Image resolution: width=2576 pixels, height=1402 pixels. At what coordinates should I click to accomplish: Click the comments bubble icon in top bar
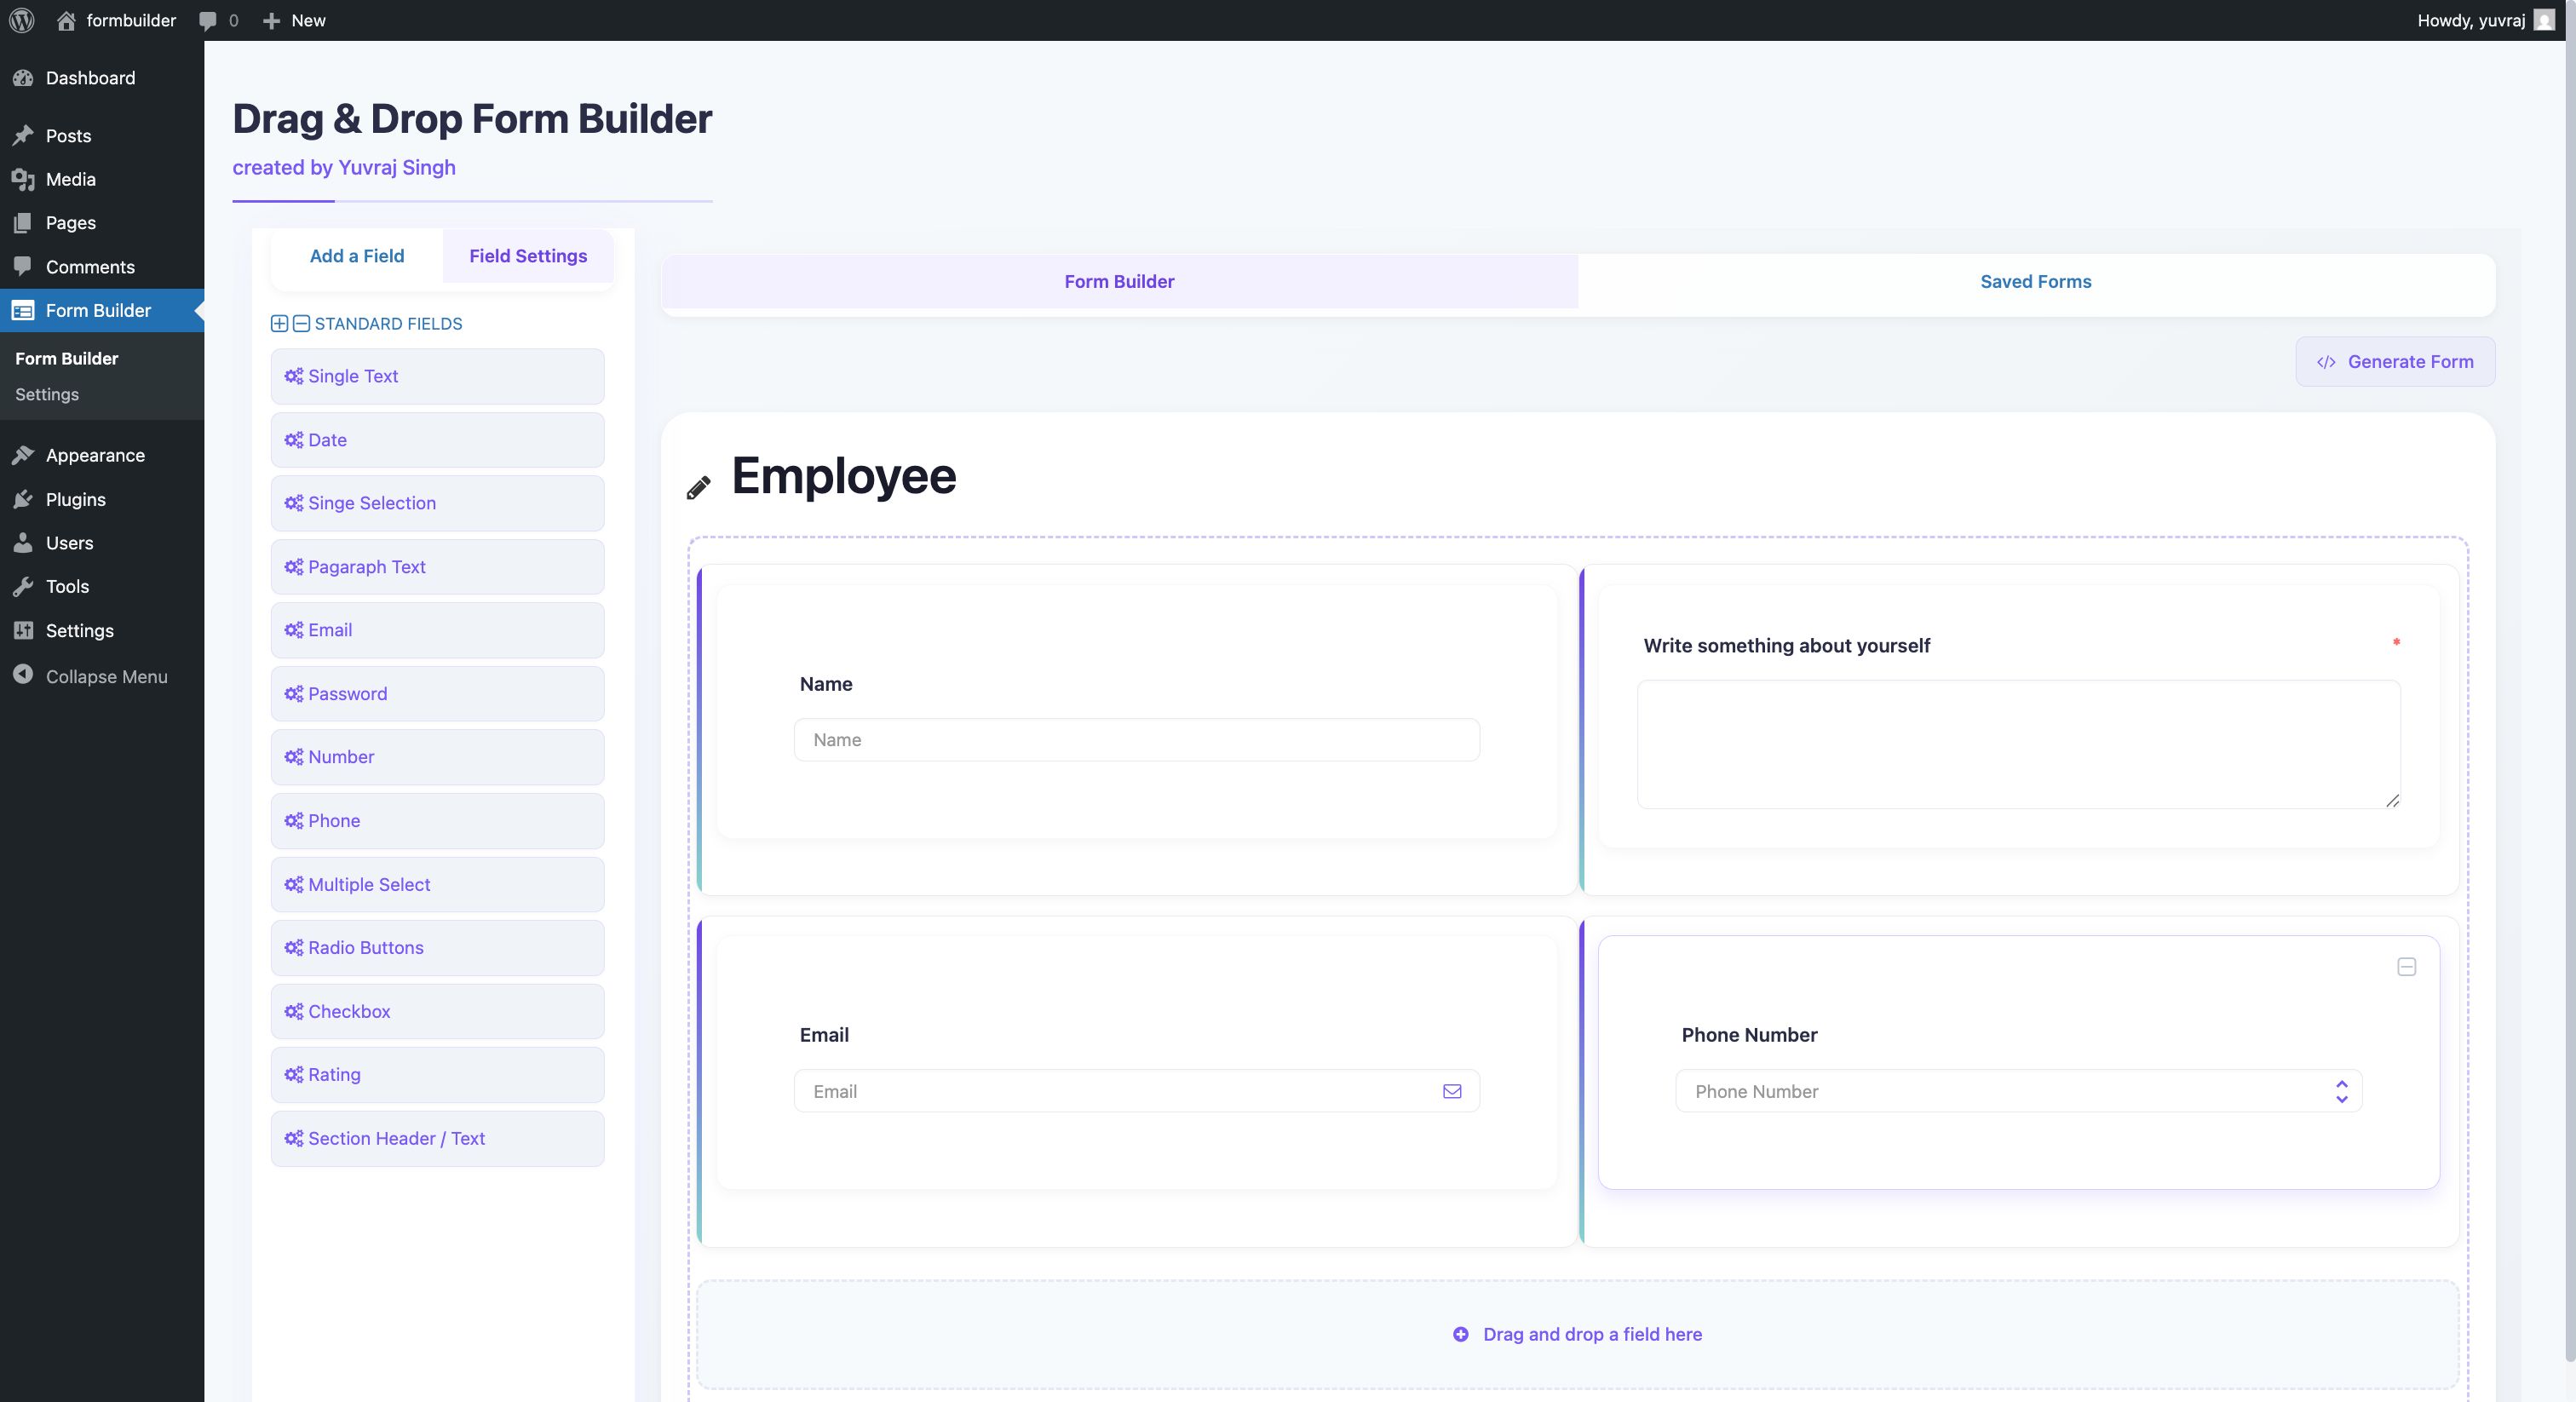(x=208, y=21)
